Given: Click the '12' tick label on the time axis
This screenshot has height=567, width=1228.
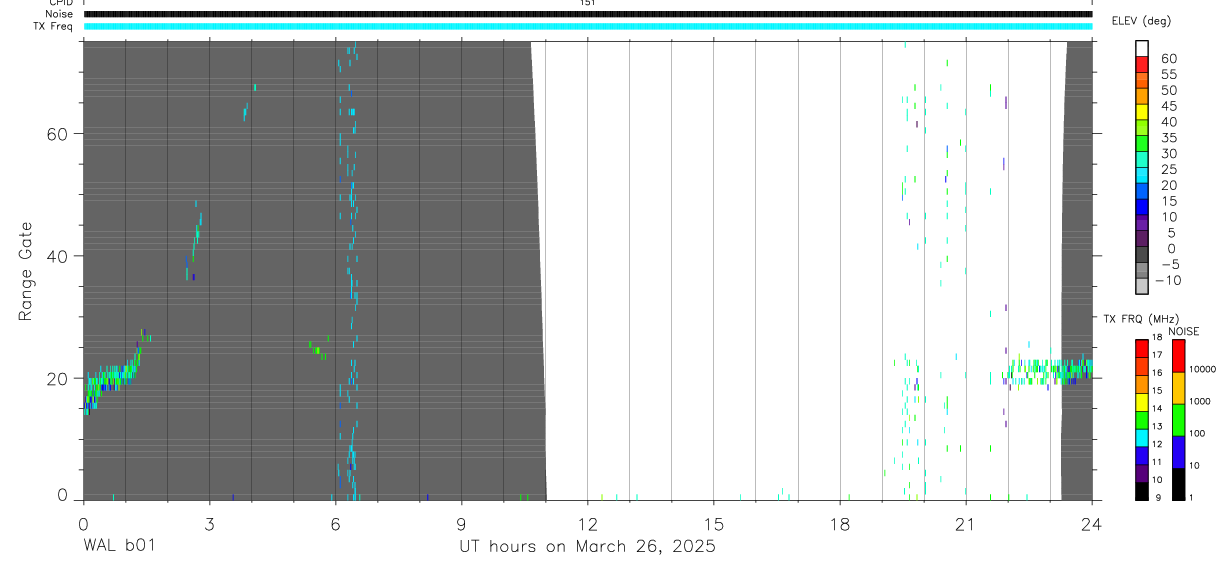Looking at the screenshot, I should (587, 523).
